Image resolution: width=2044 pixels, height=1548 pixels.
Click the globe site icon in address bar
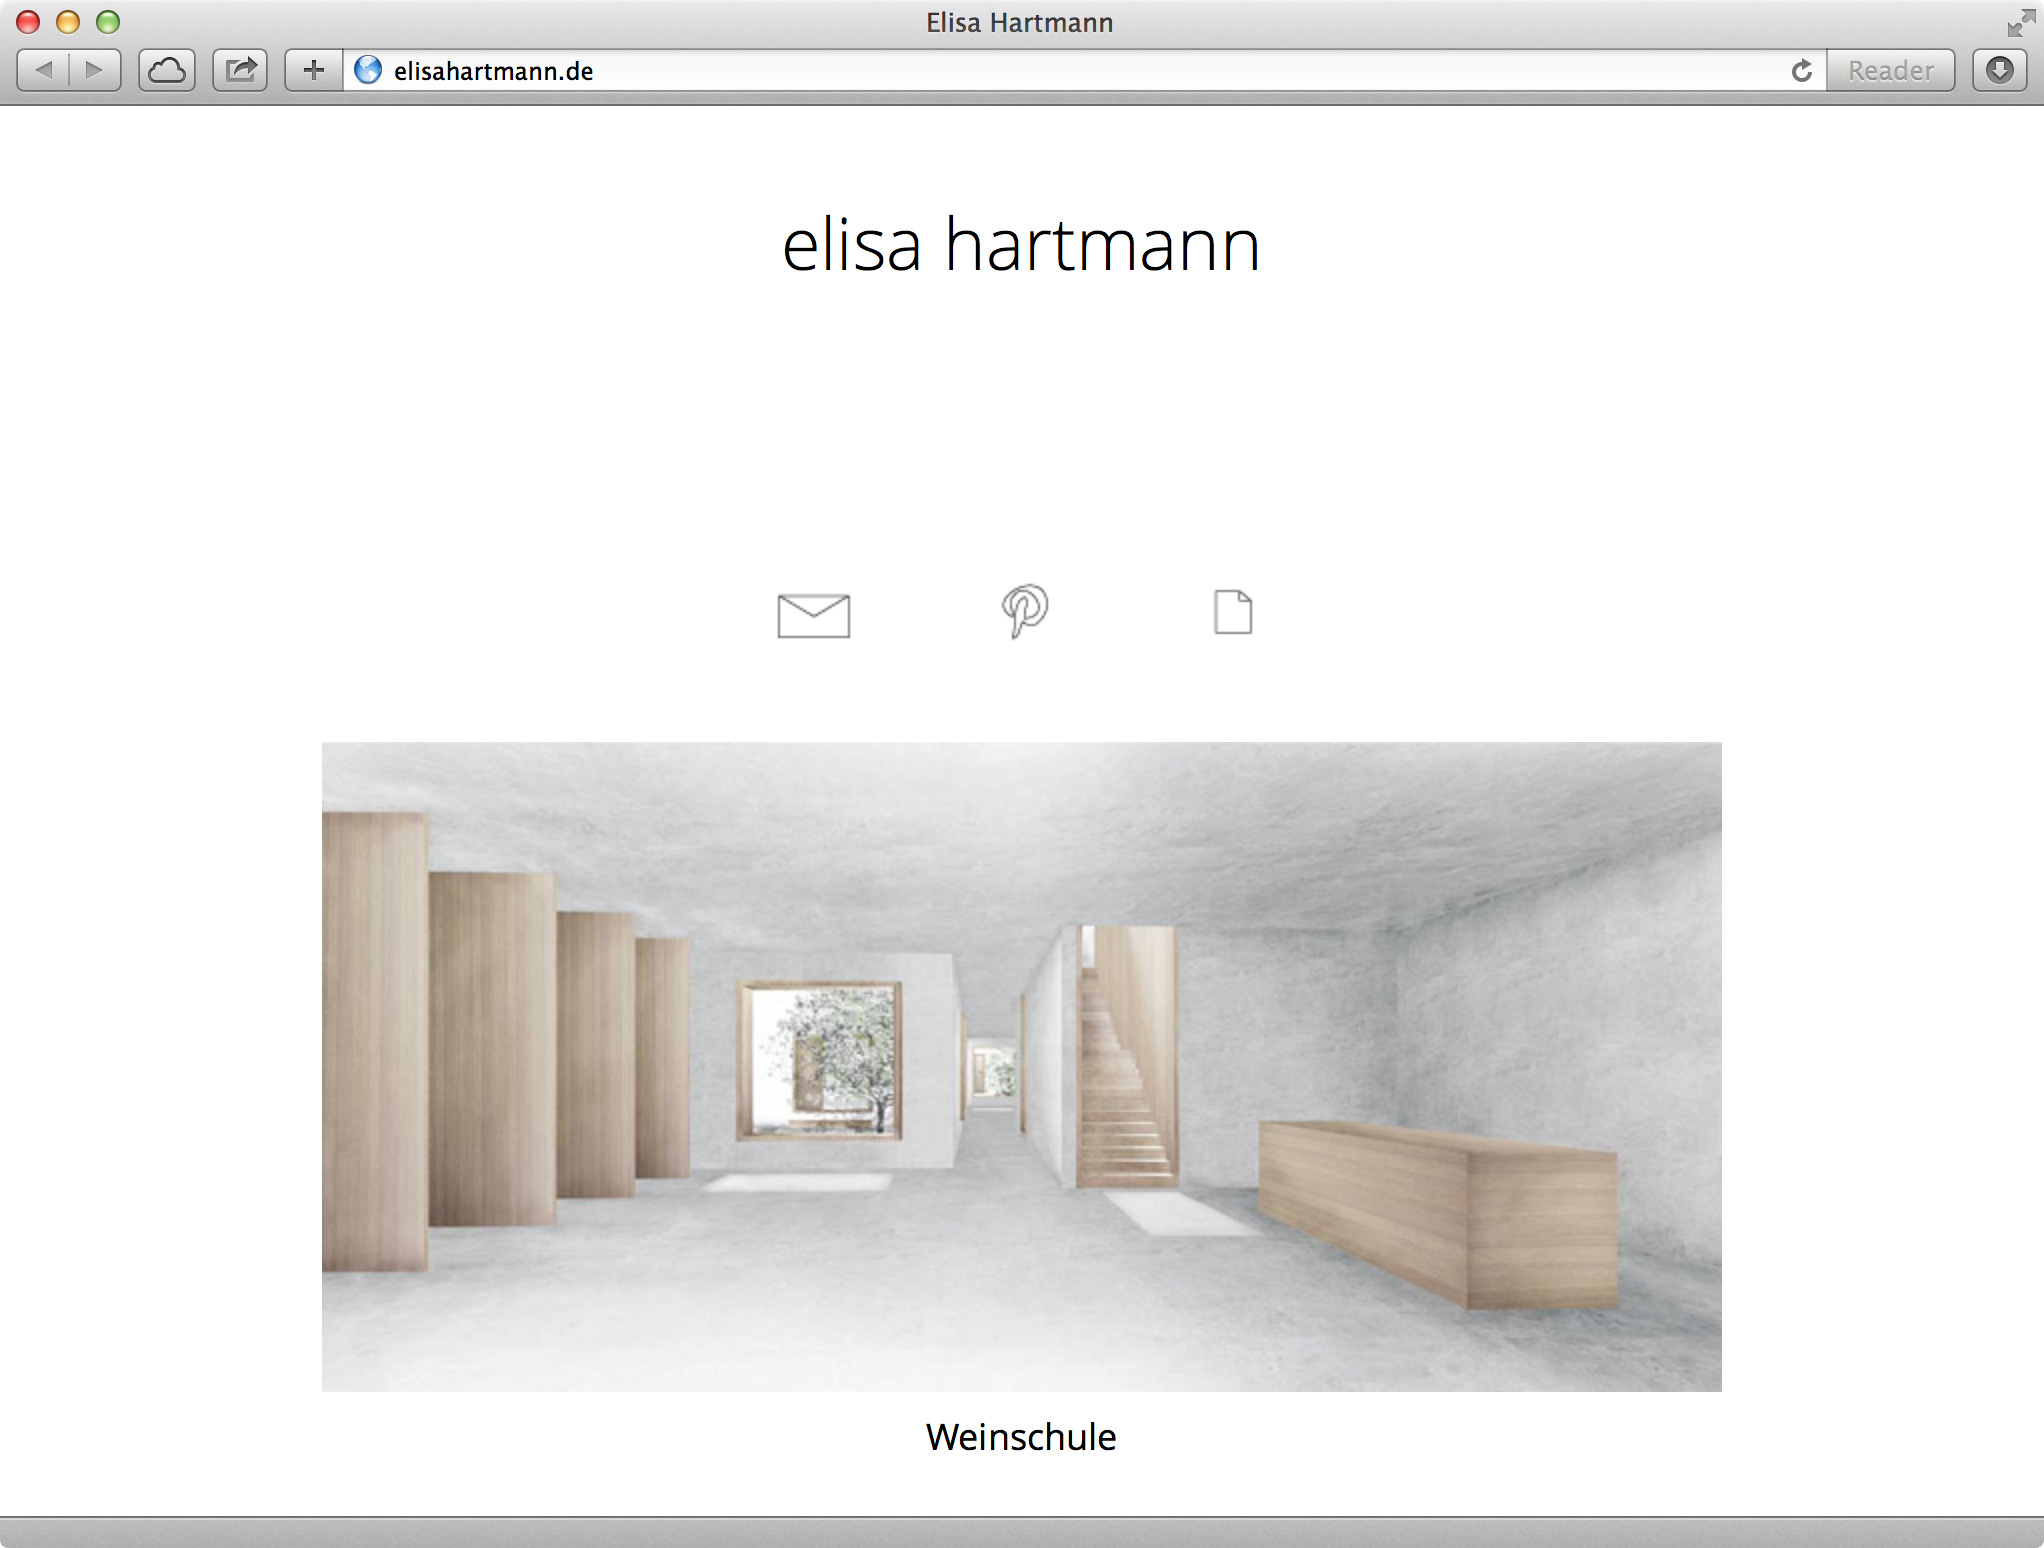[x=368, y=70]
